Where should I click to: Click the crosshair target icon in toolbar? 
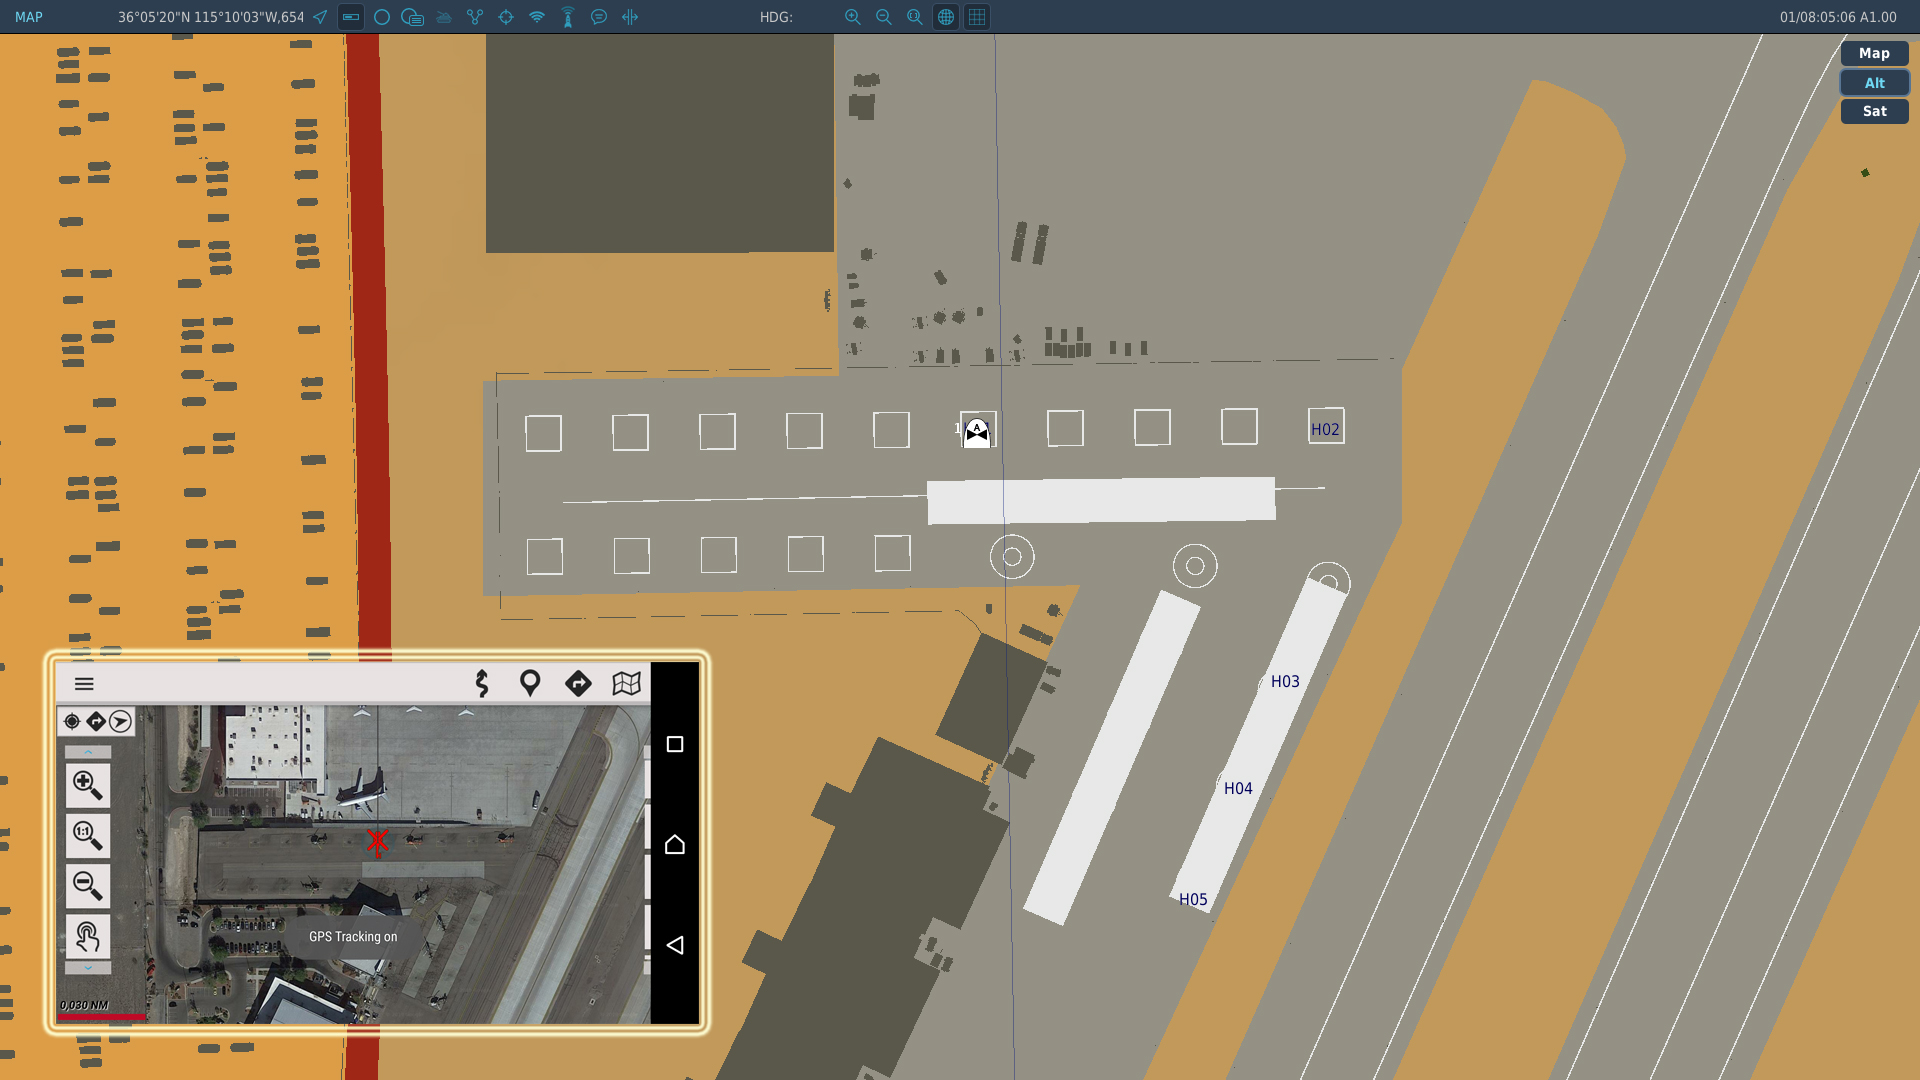506,17
